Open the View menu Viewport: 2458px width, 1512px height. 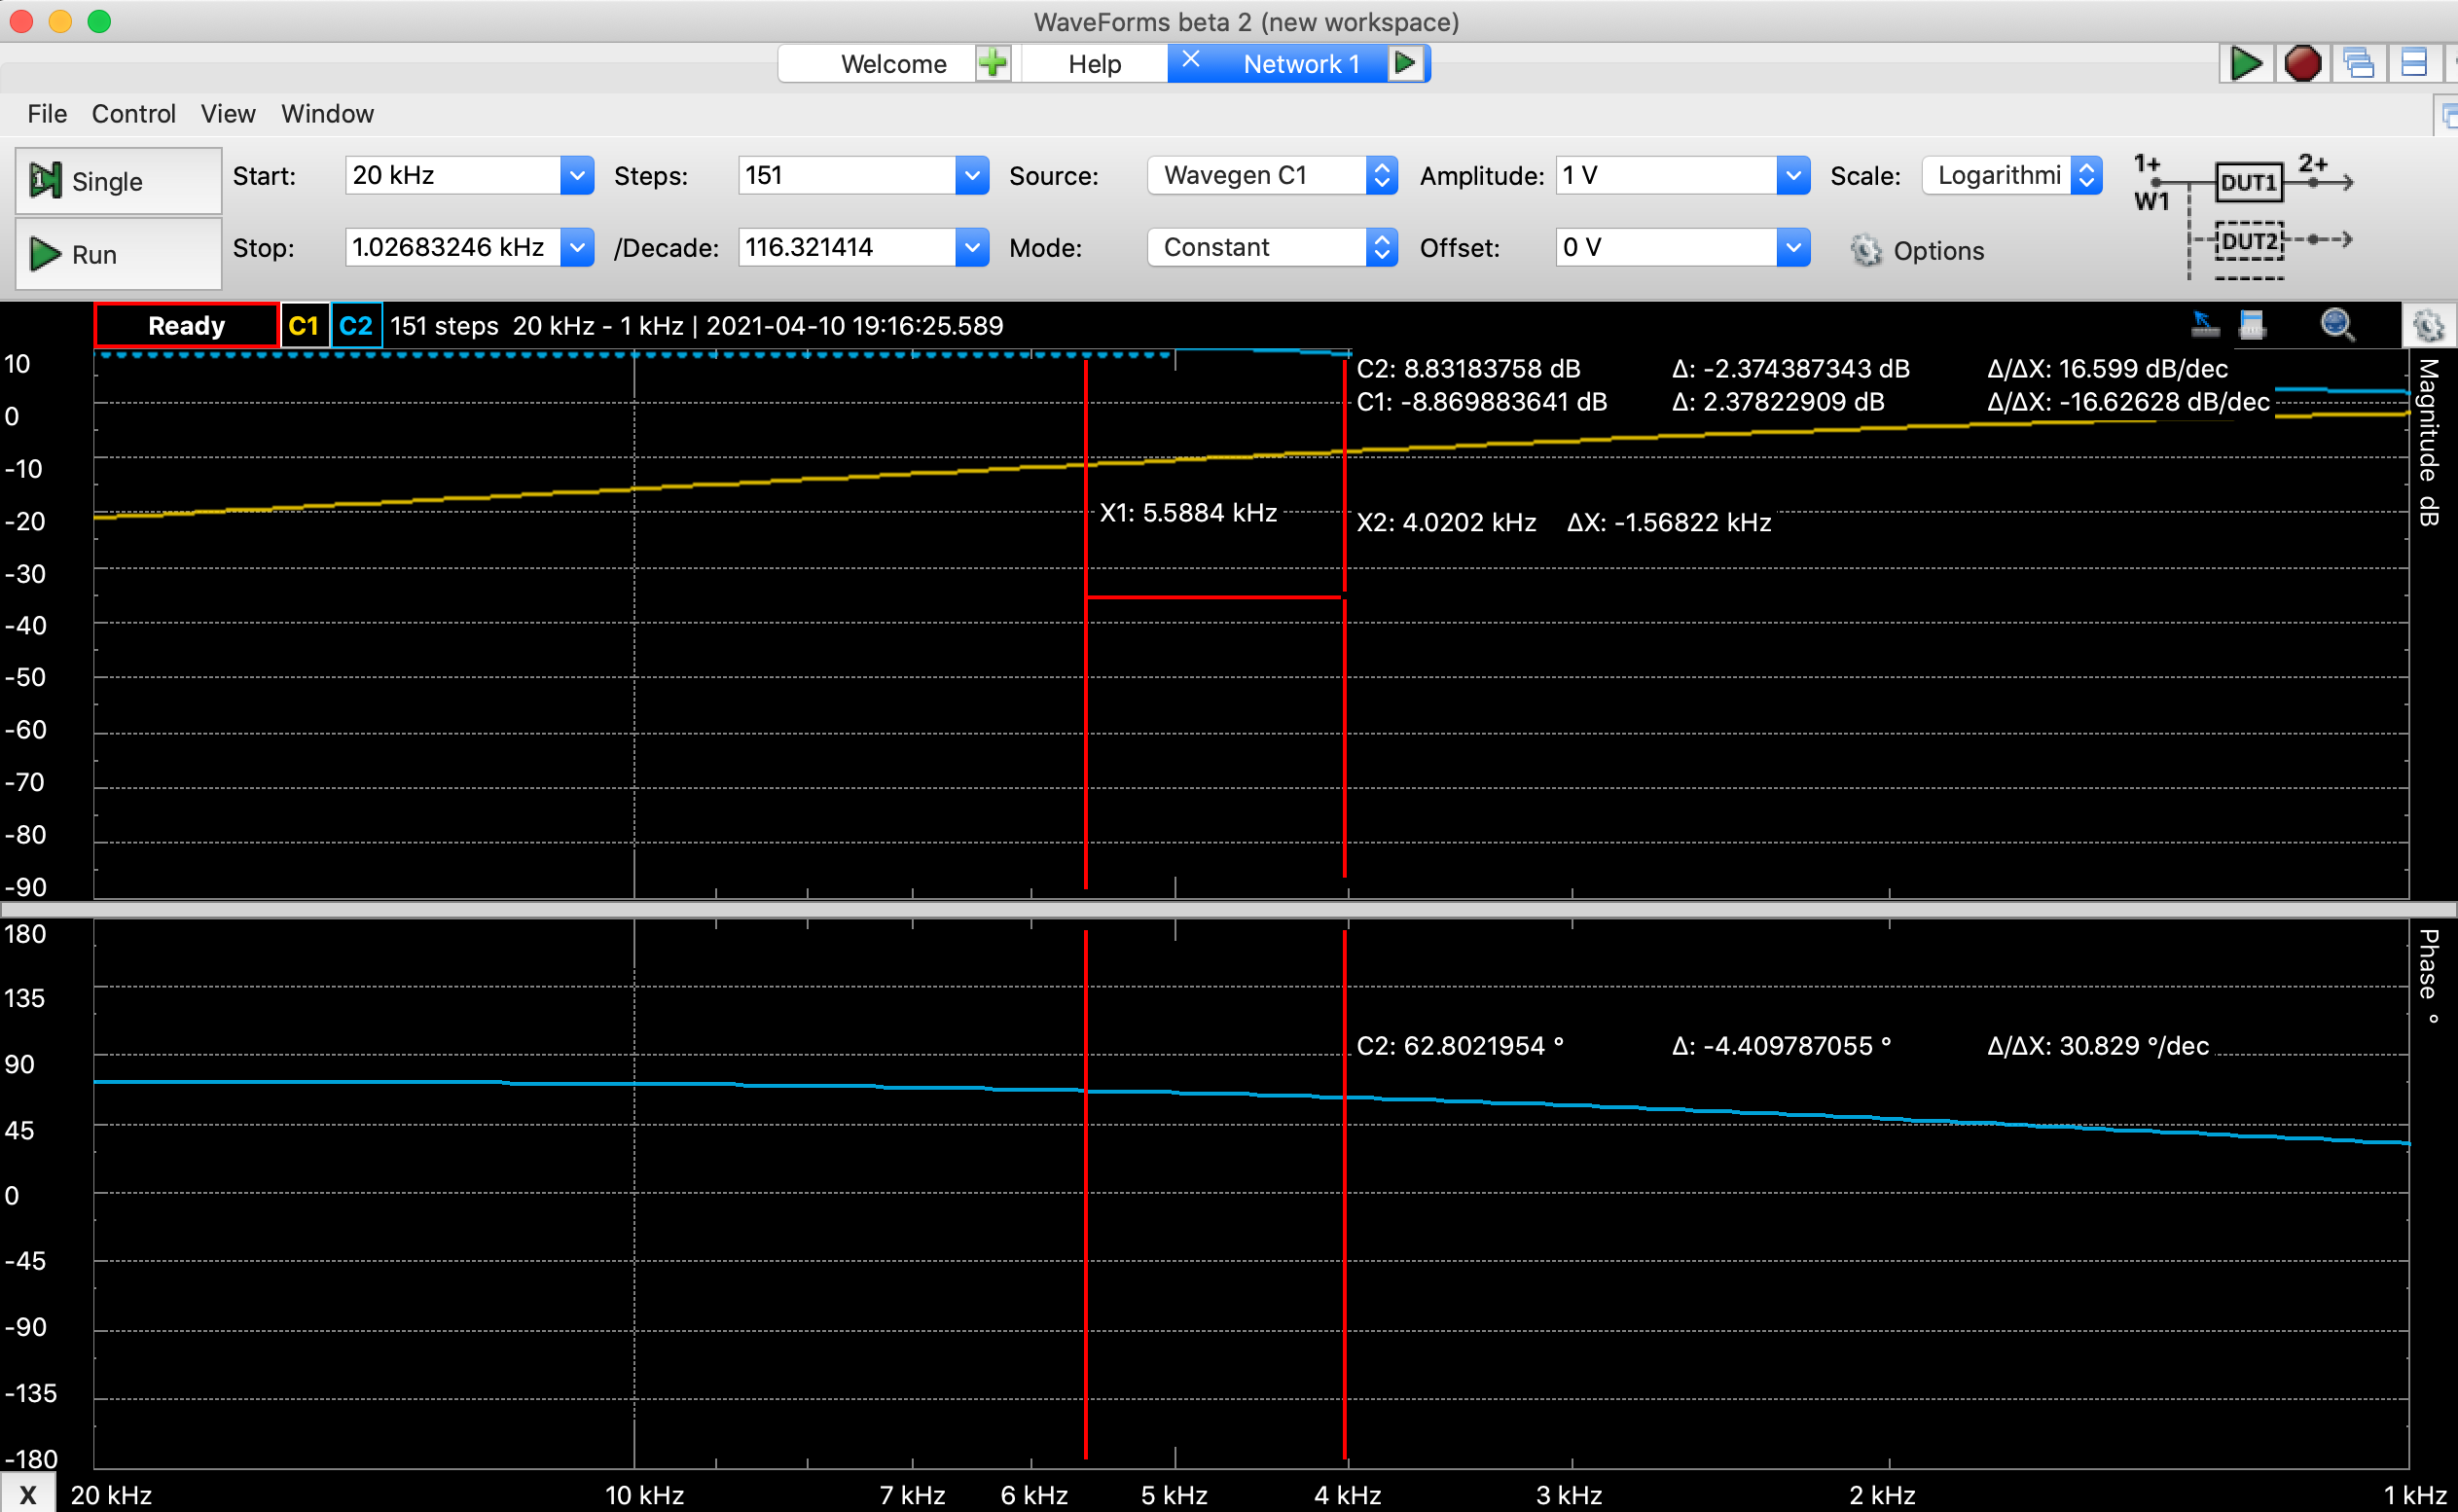(x=228, y=114)
